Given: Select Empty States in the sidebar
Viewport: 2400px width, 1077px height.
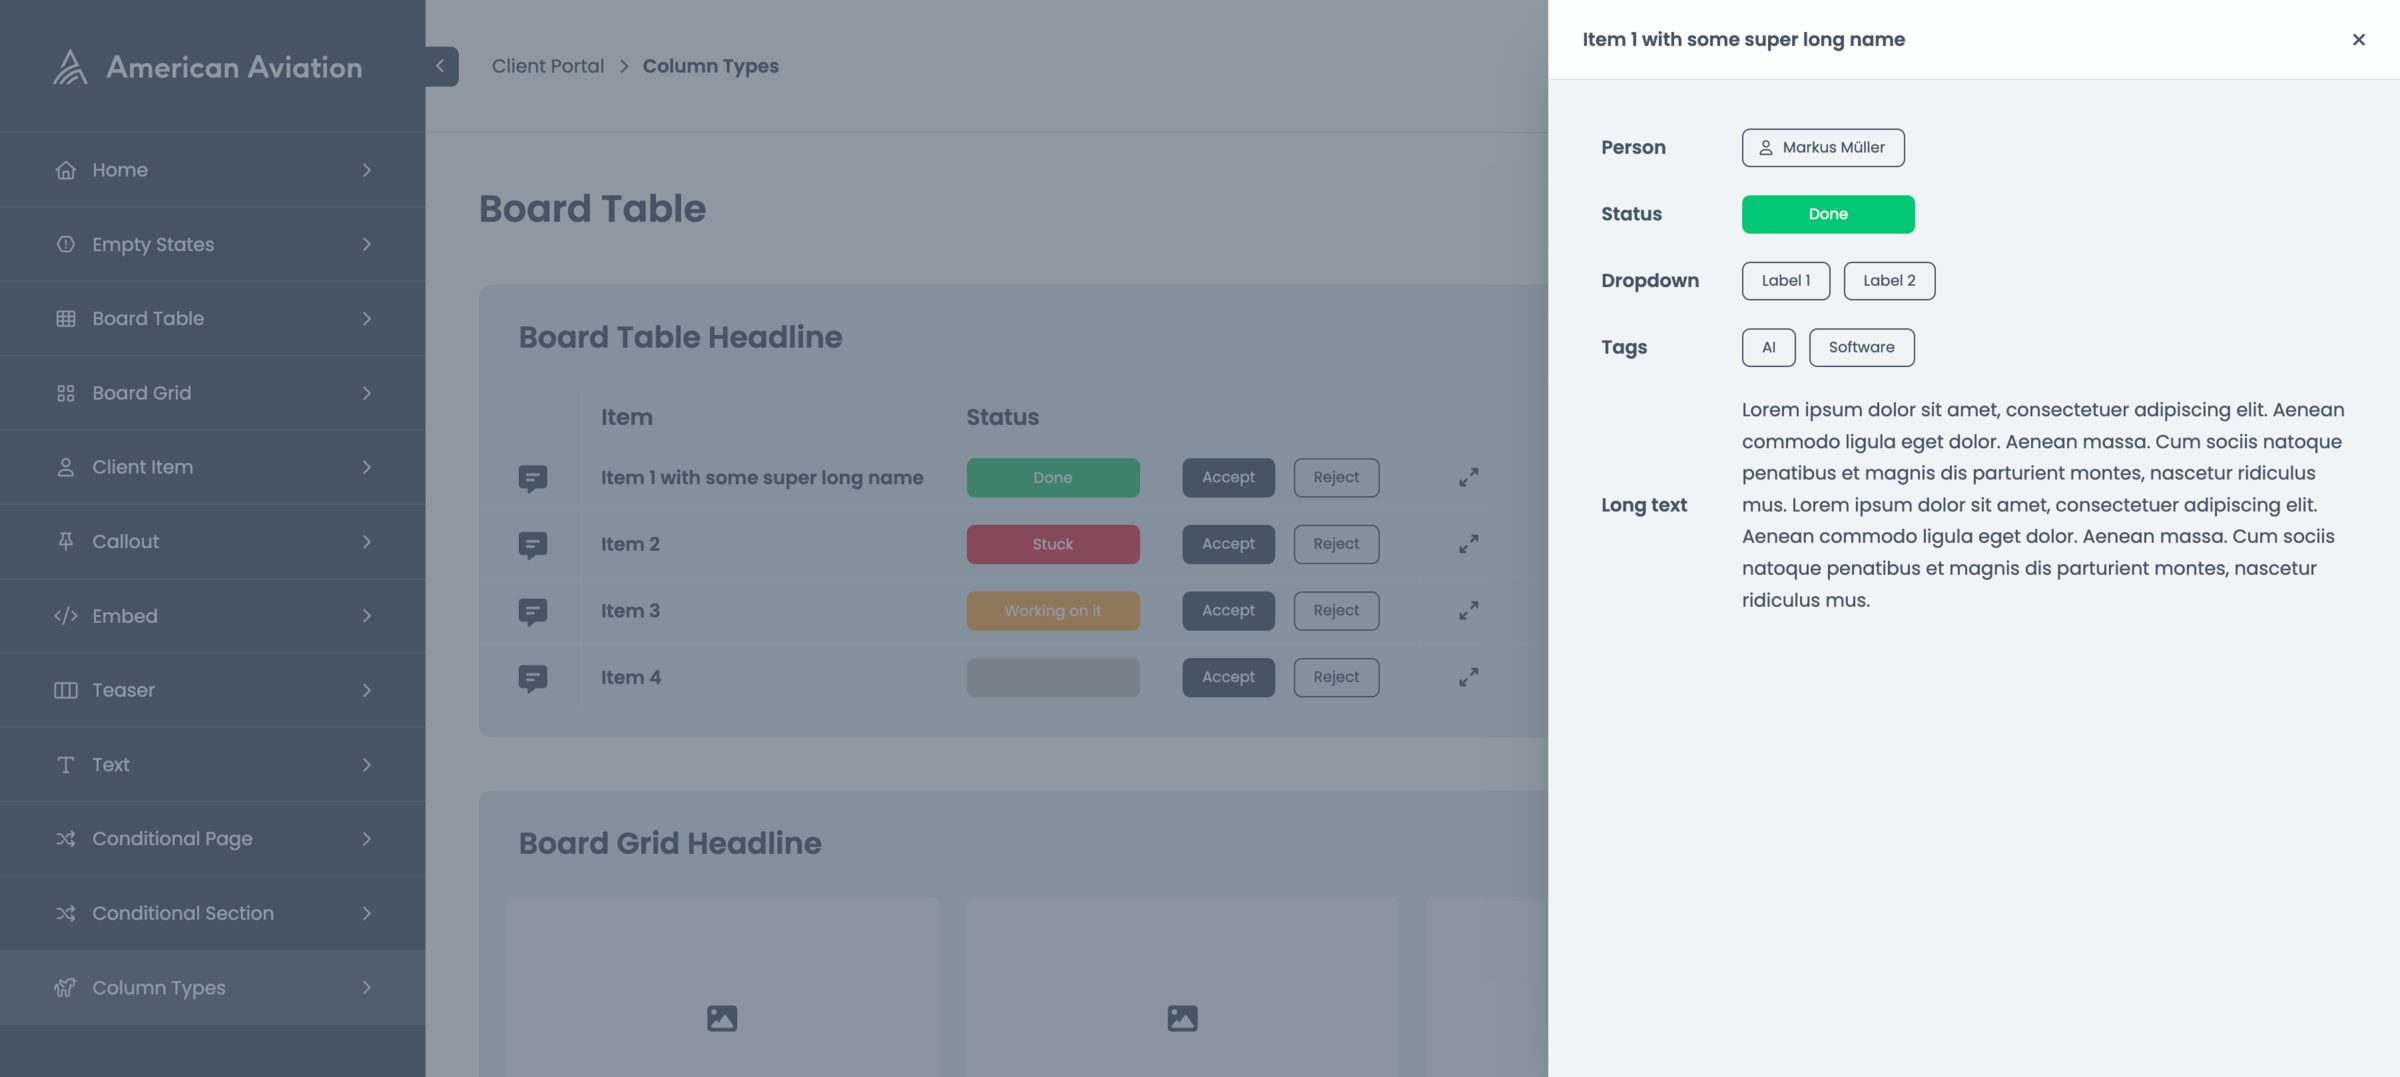Looking at the screenshot, I should 153,245.
